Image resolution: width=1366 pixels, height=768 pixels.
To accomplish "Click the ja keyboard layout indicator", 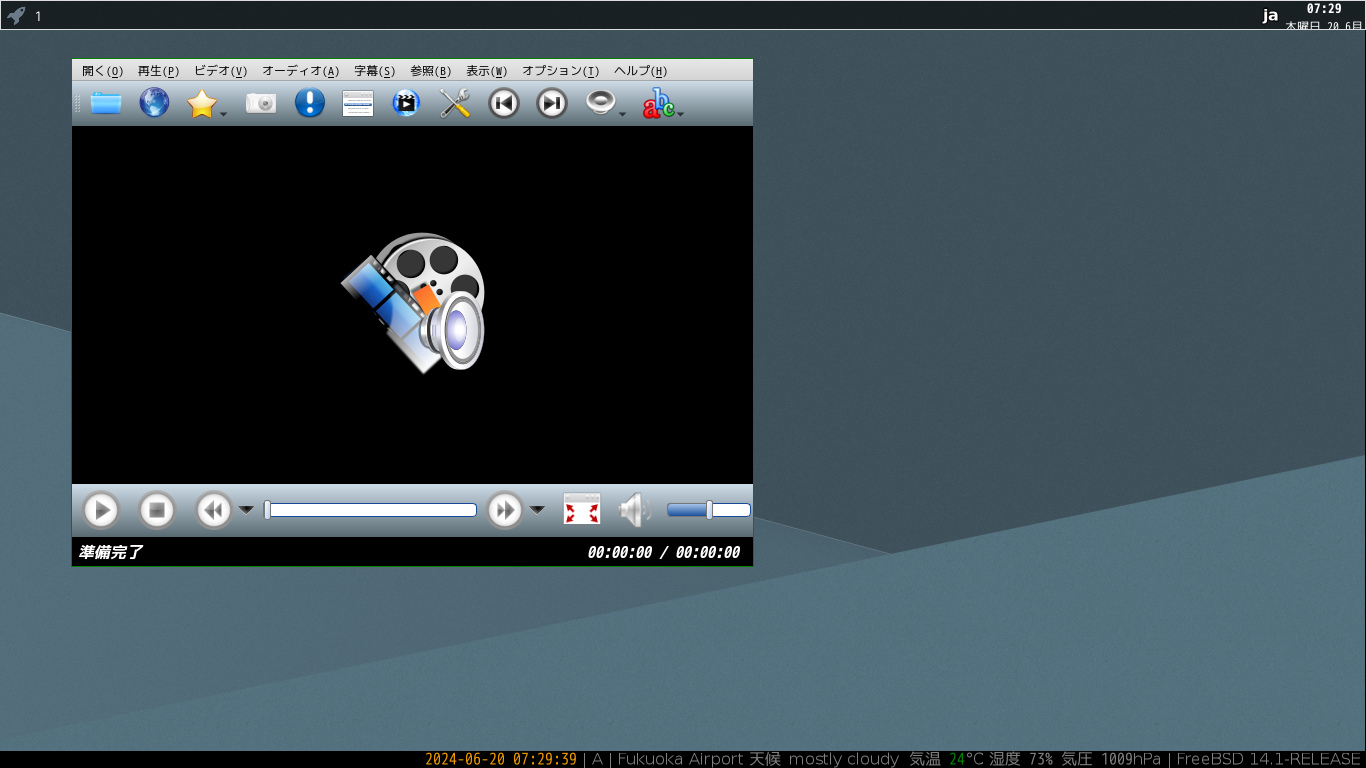I will 1270,15.
